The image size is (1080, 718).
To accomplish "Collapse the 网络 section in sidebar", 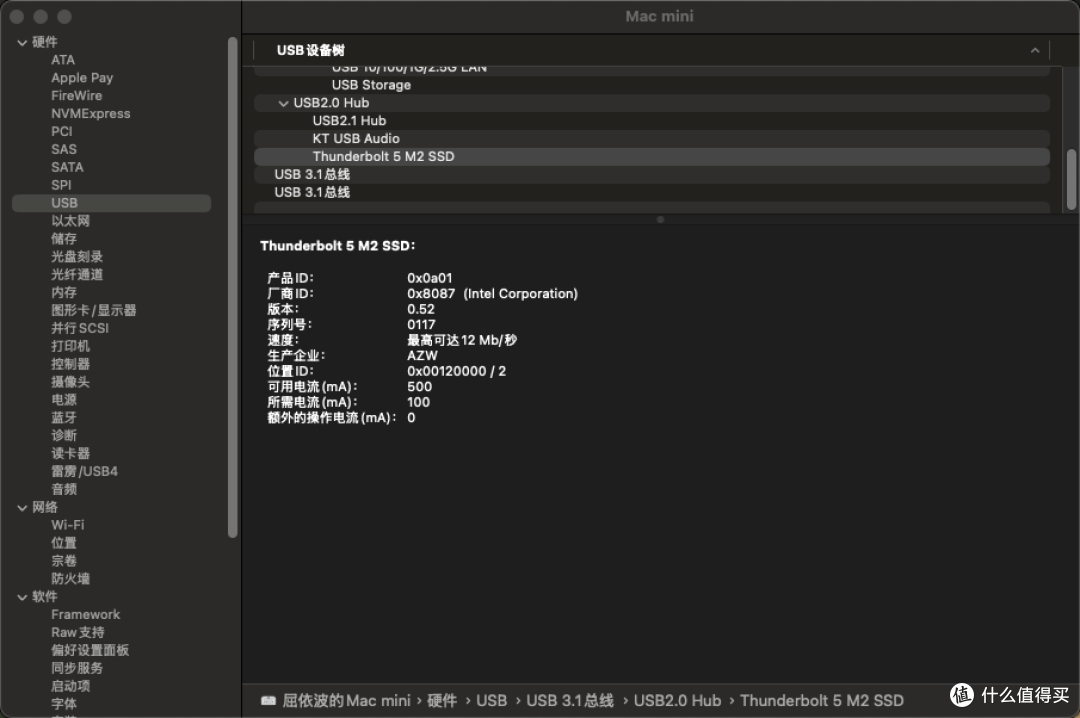I will click(22, 508).
